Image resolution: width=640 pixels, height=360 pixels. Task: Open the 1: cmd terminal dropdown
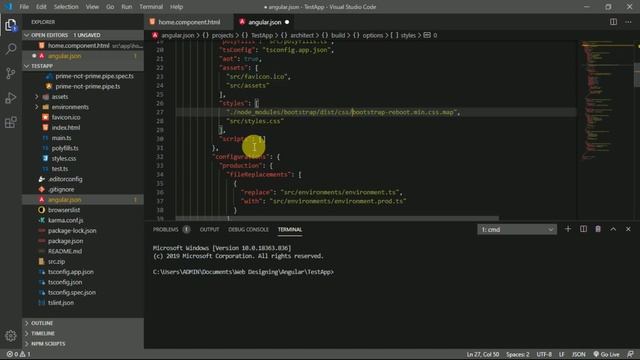[x=517, y=229]
